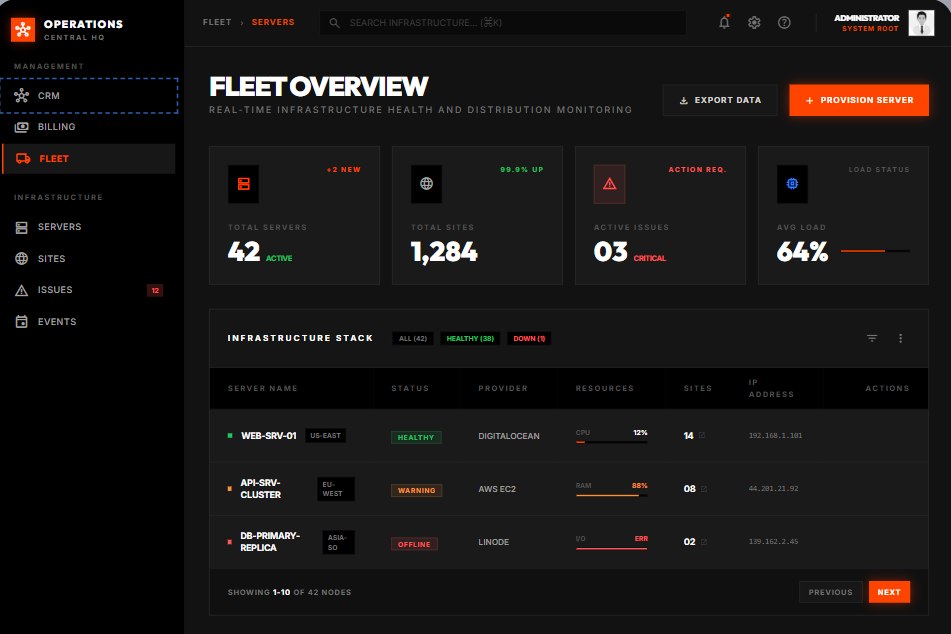The height and width of the screenshot is (634, 951).
Task: Click the Active Issues warning icon
Action: tap(610, 184)
